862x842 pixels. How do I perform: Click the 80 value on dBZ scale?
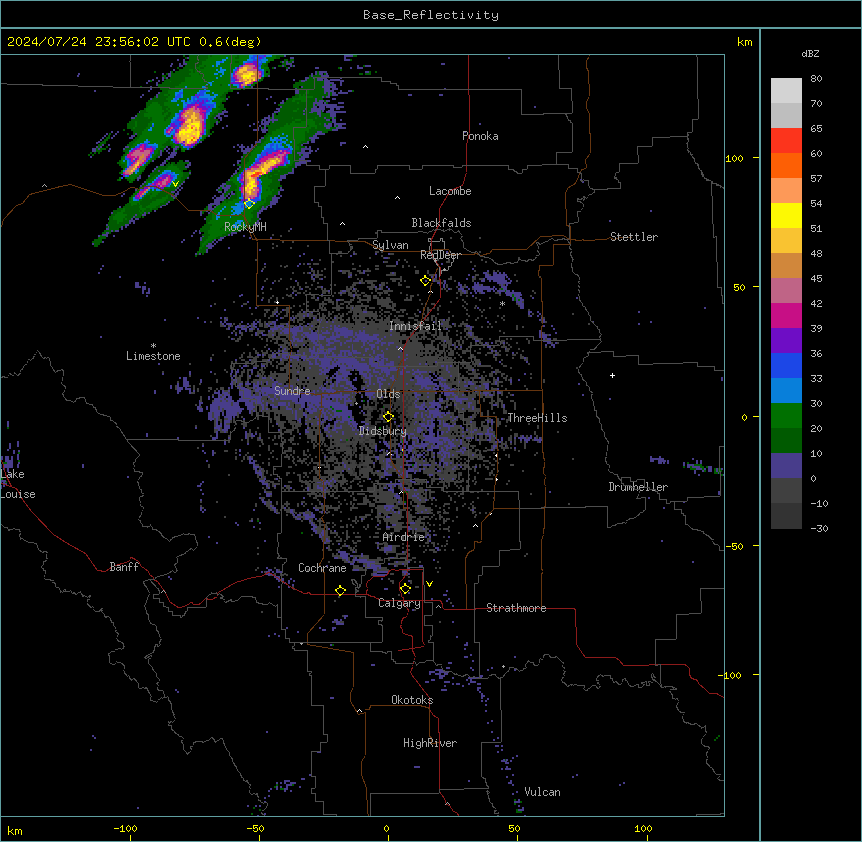(816, 79)
